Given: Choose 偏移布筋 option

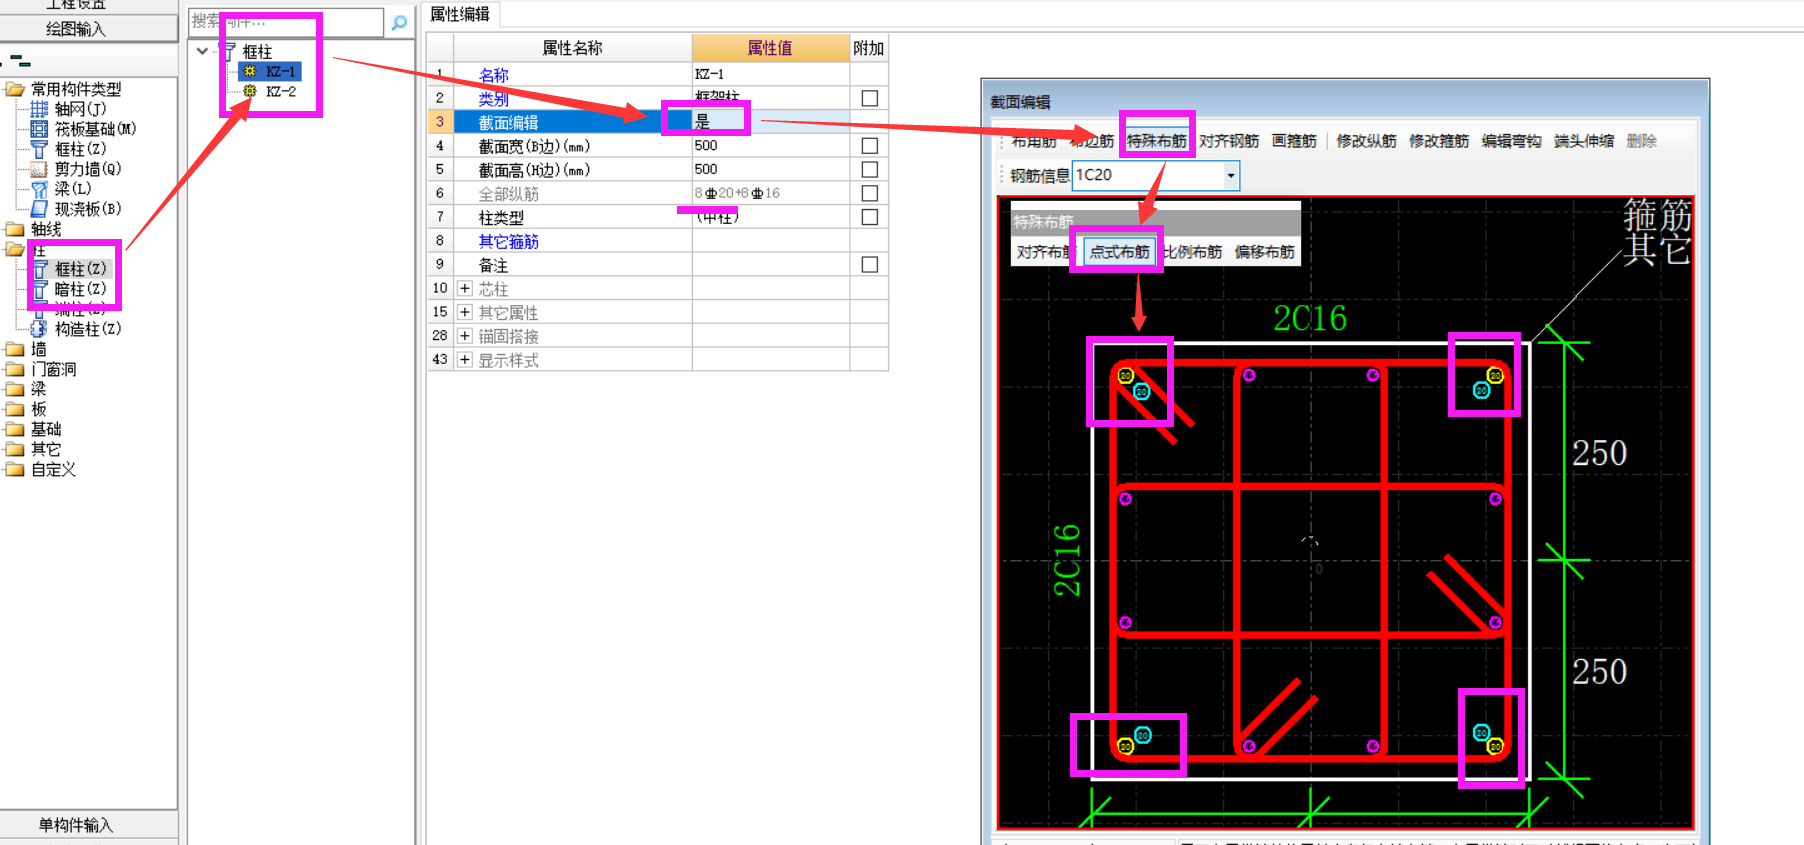Looking at the screenshot, I should pyautogui.click(x=1264, y=252).
